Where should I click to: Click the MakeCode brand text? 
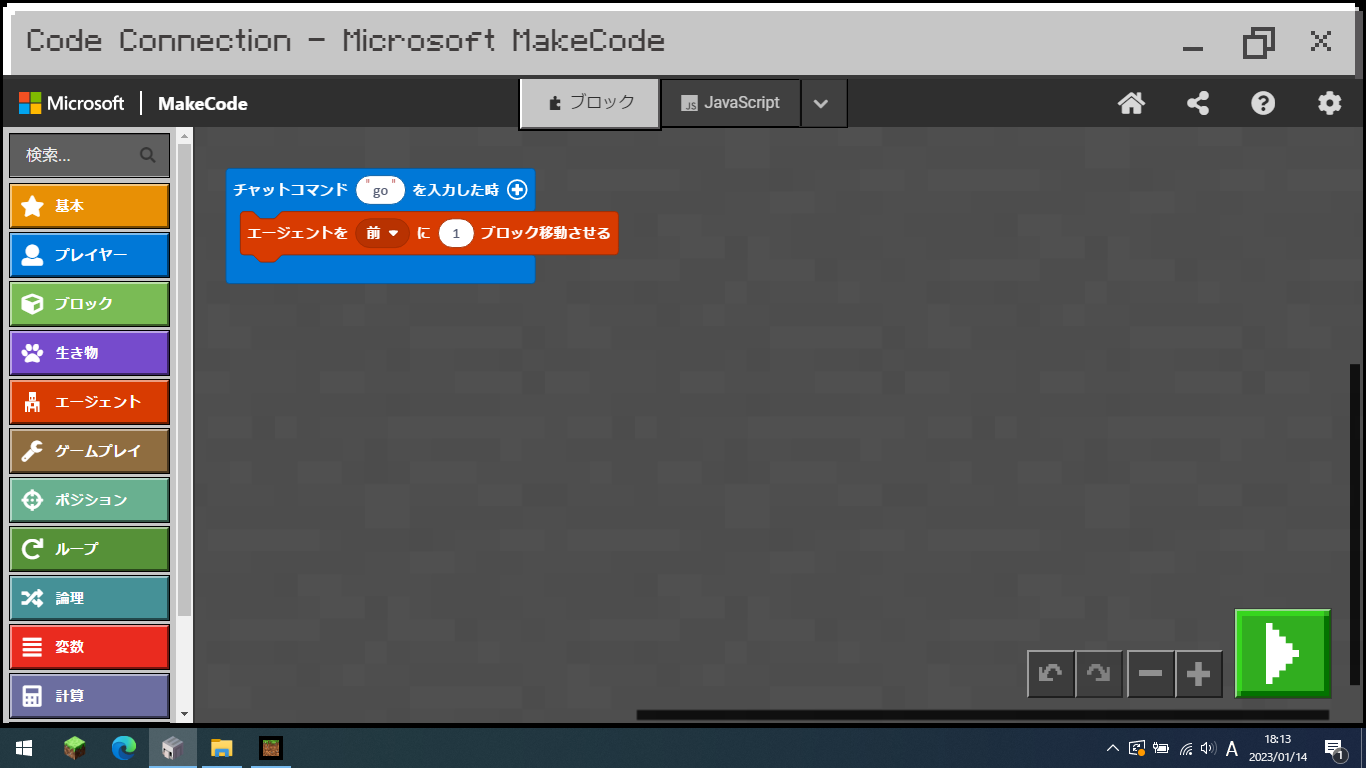tap(203, 103)
